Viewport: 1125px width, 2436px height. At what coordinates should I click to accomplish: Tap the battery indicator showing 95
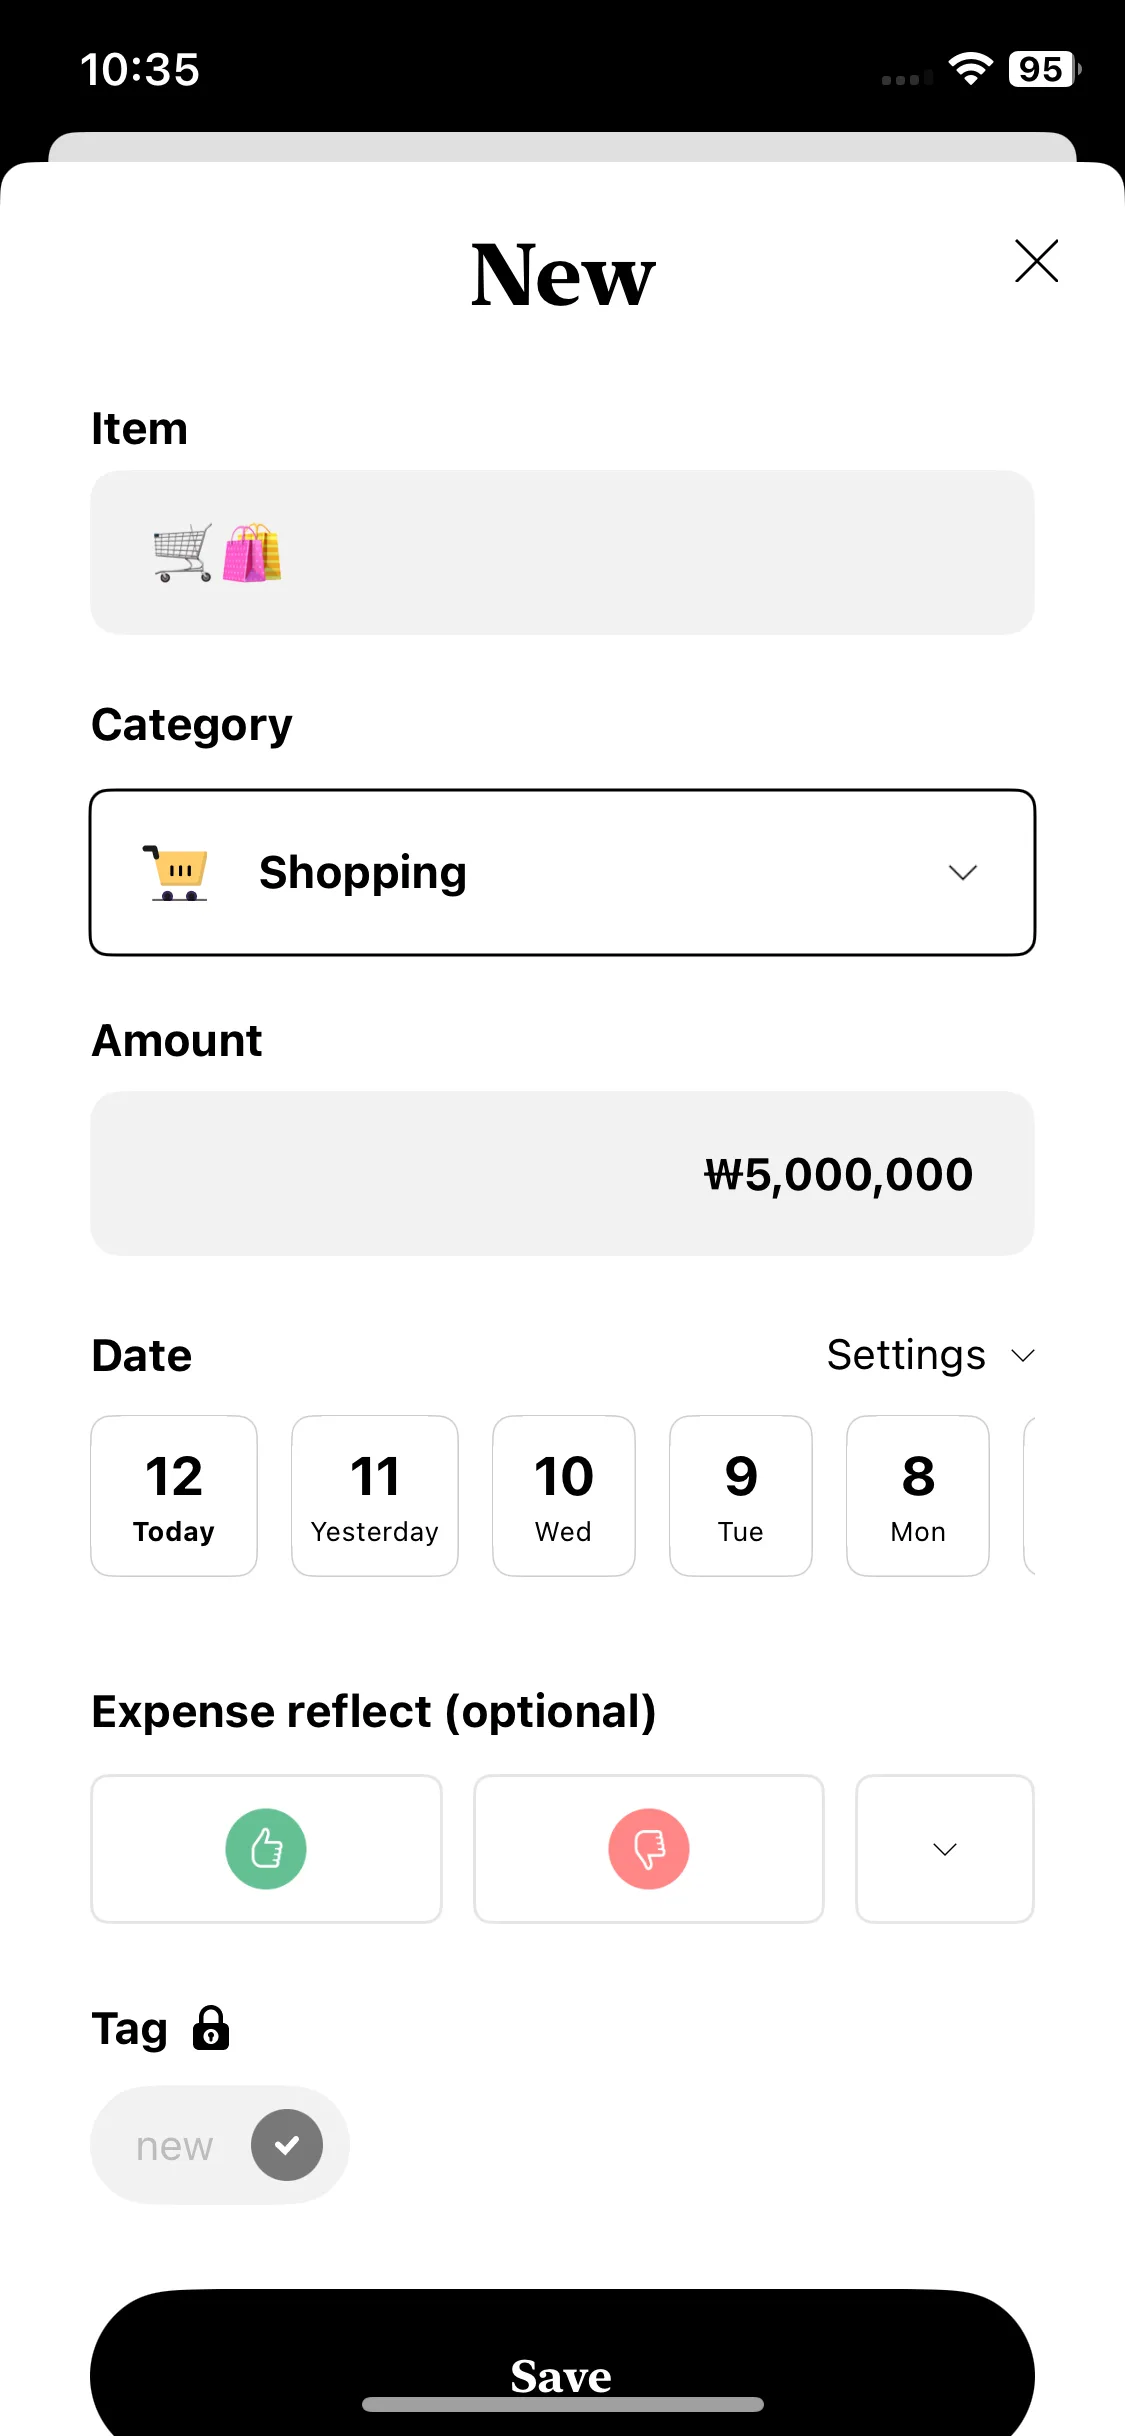1044,69
